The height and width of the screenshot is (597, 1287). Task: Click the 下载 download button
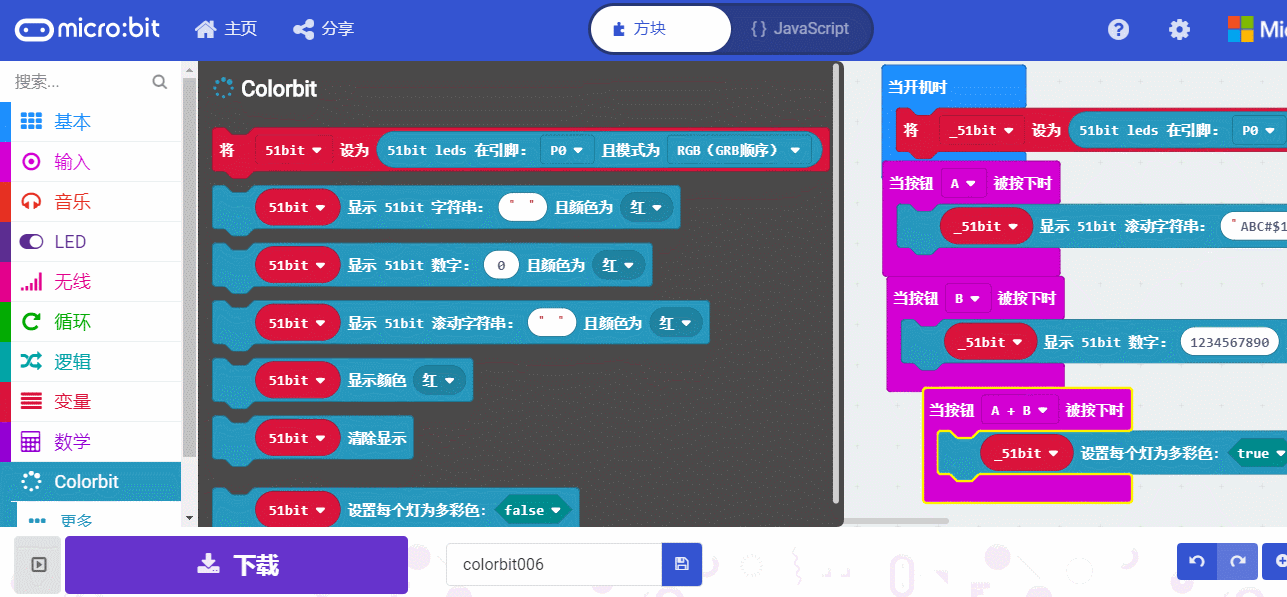(x=236, y=564)
